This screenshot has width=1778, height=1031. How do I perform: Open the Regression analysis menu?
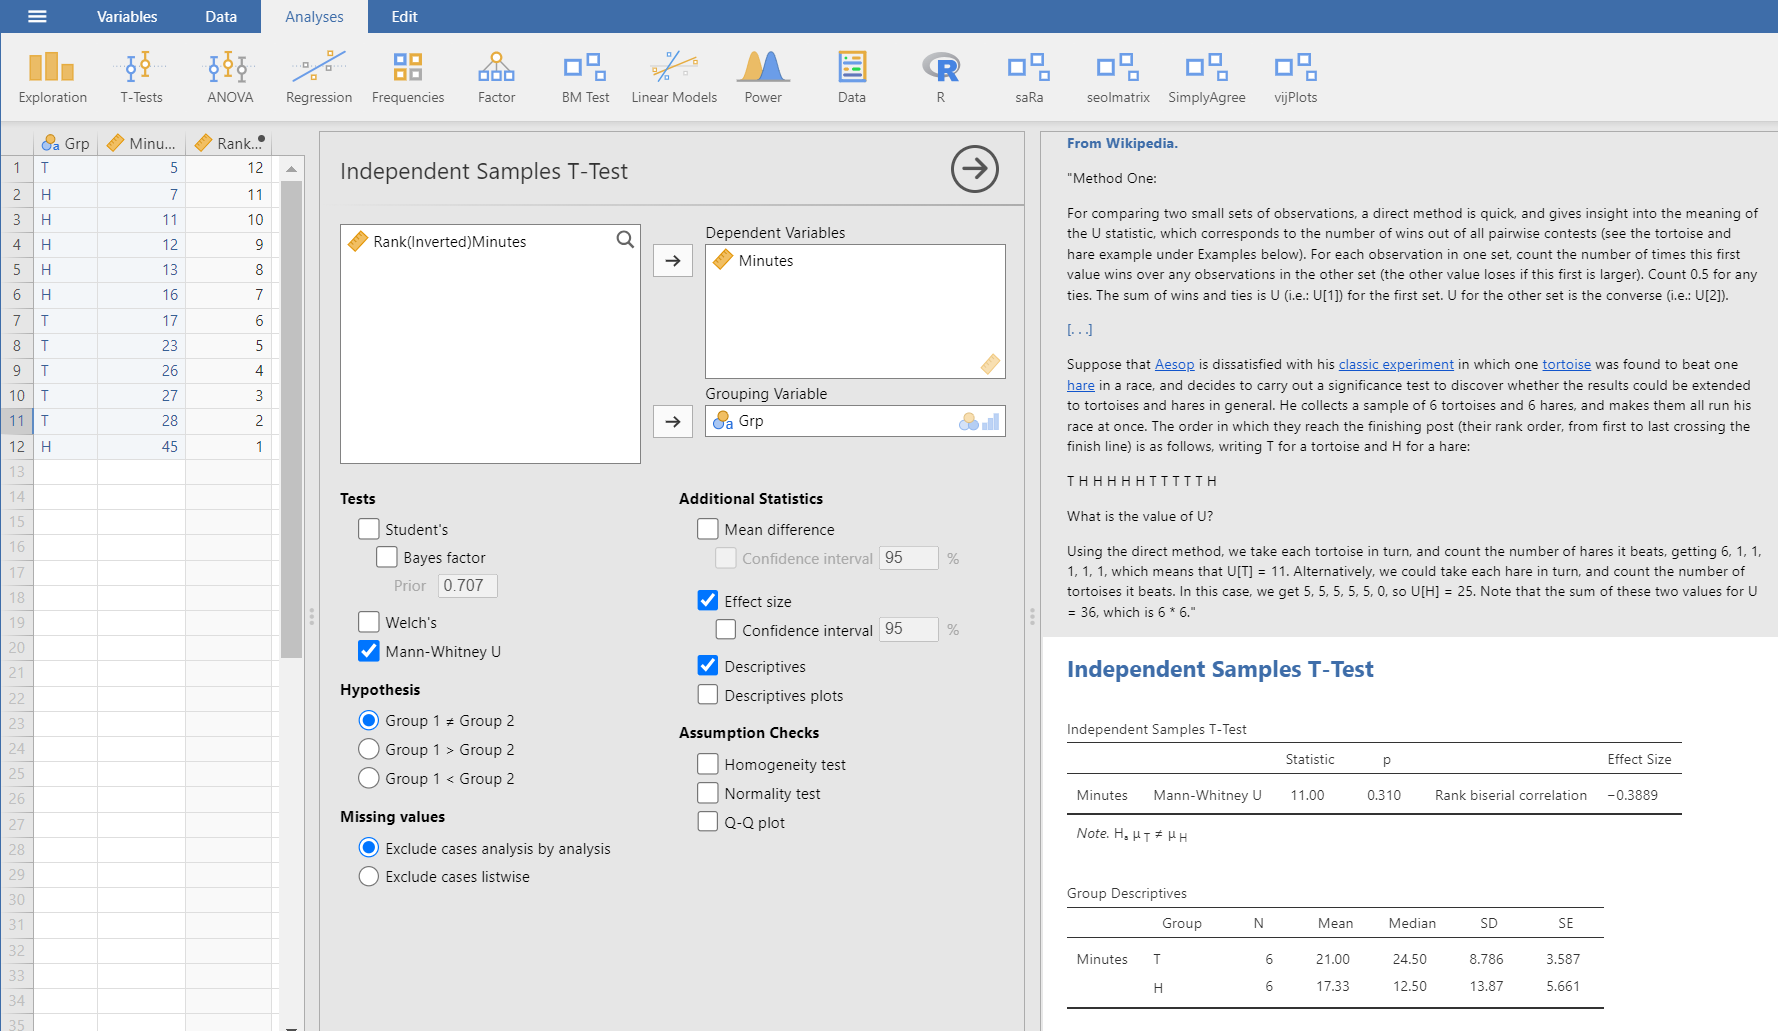click(x=318, y=77)
